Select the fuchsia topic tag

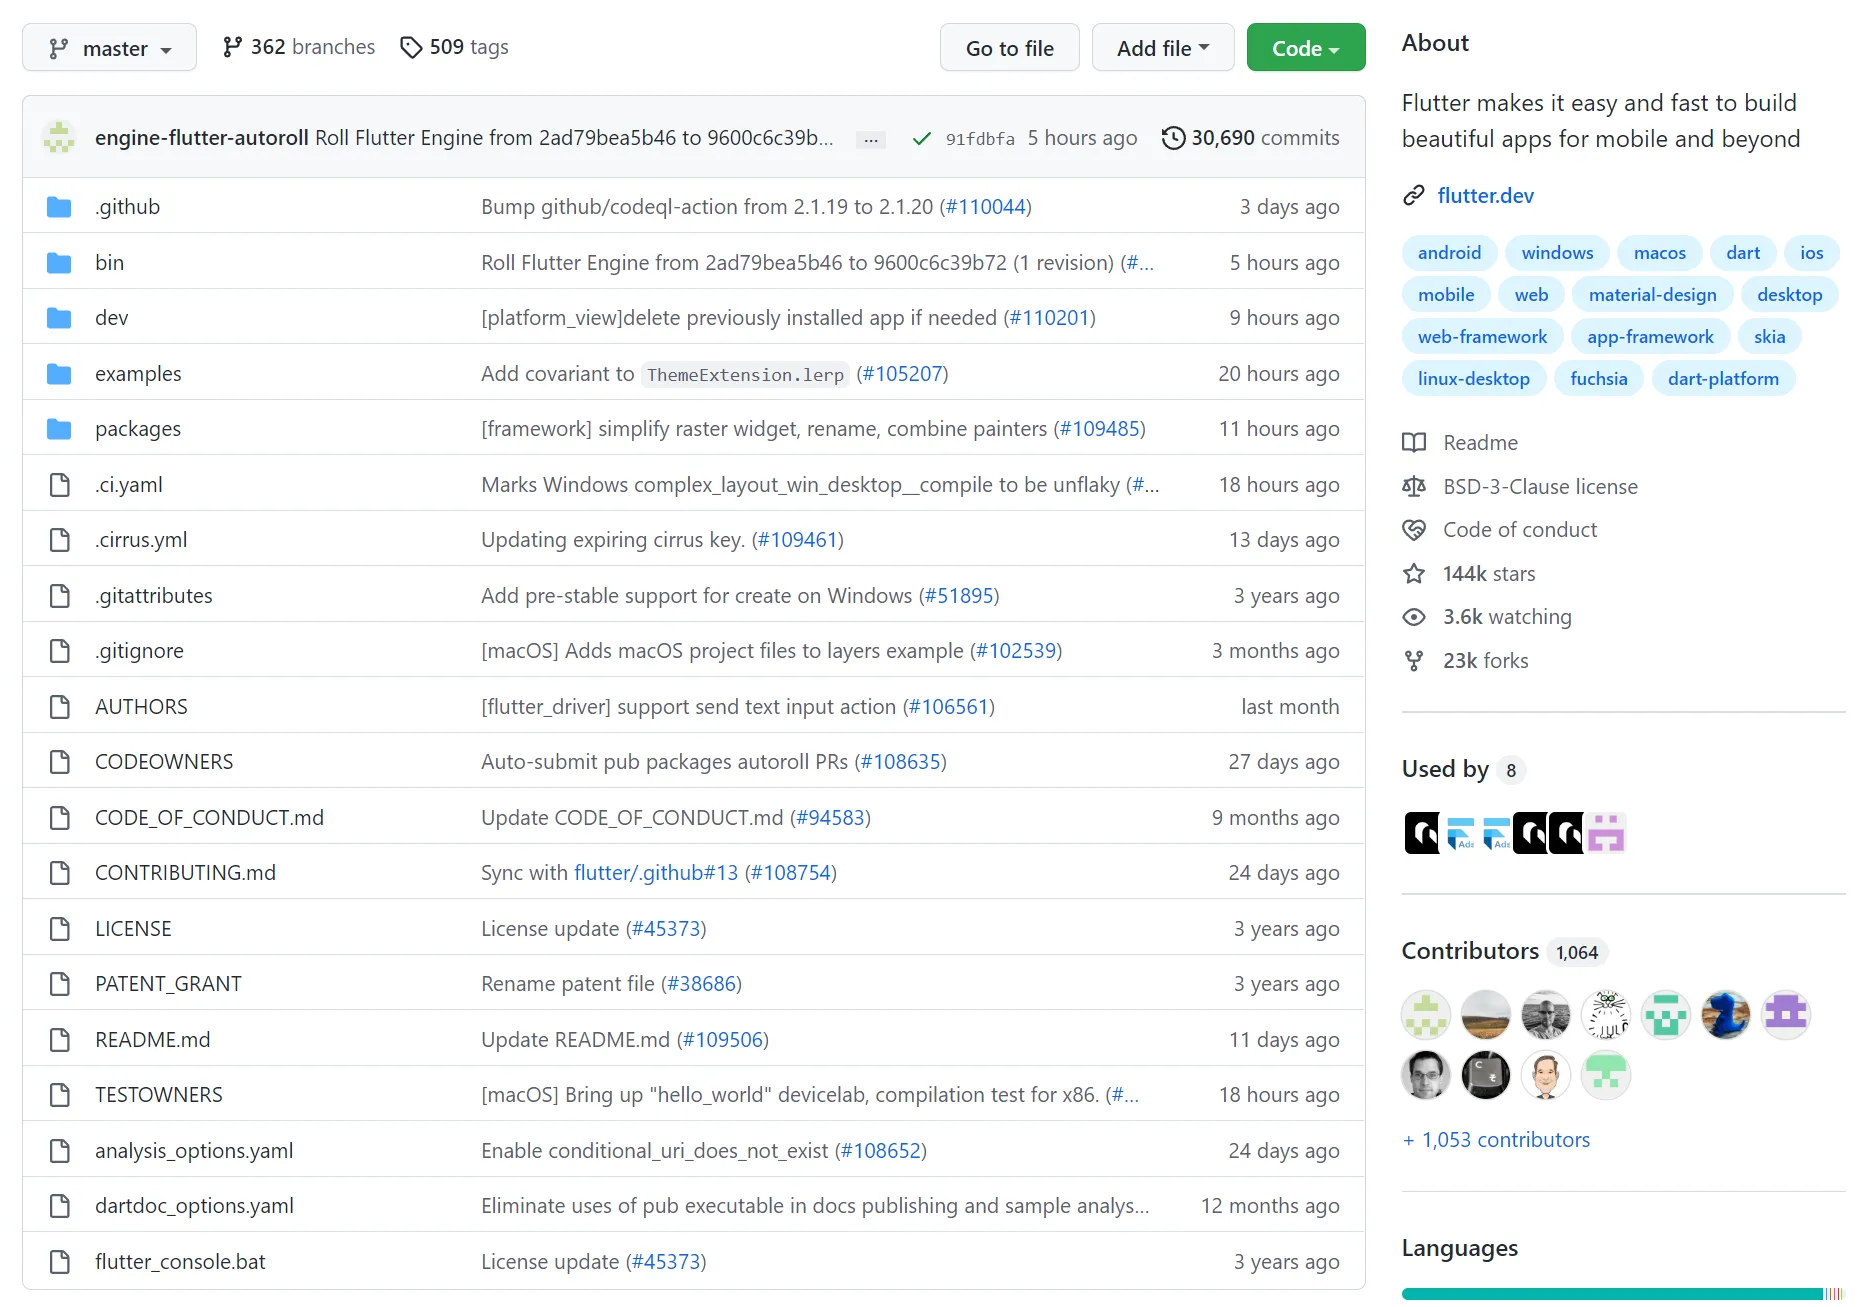(x=1598, y=379)
